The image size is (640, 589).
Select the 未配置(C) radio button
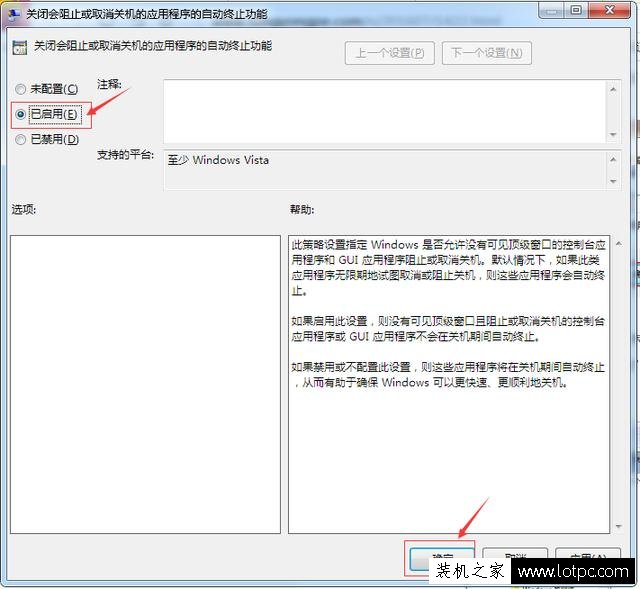click(x=20, y=89)
